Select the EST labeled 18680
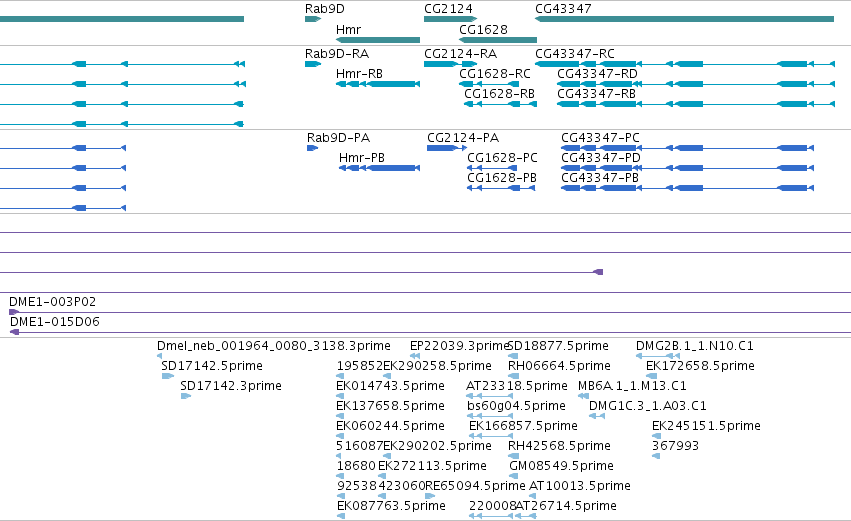851x521 pixels. [356, 467]
